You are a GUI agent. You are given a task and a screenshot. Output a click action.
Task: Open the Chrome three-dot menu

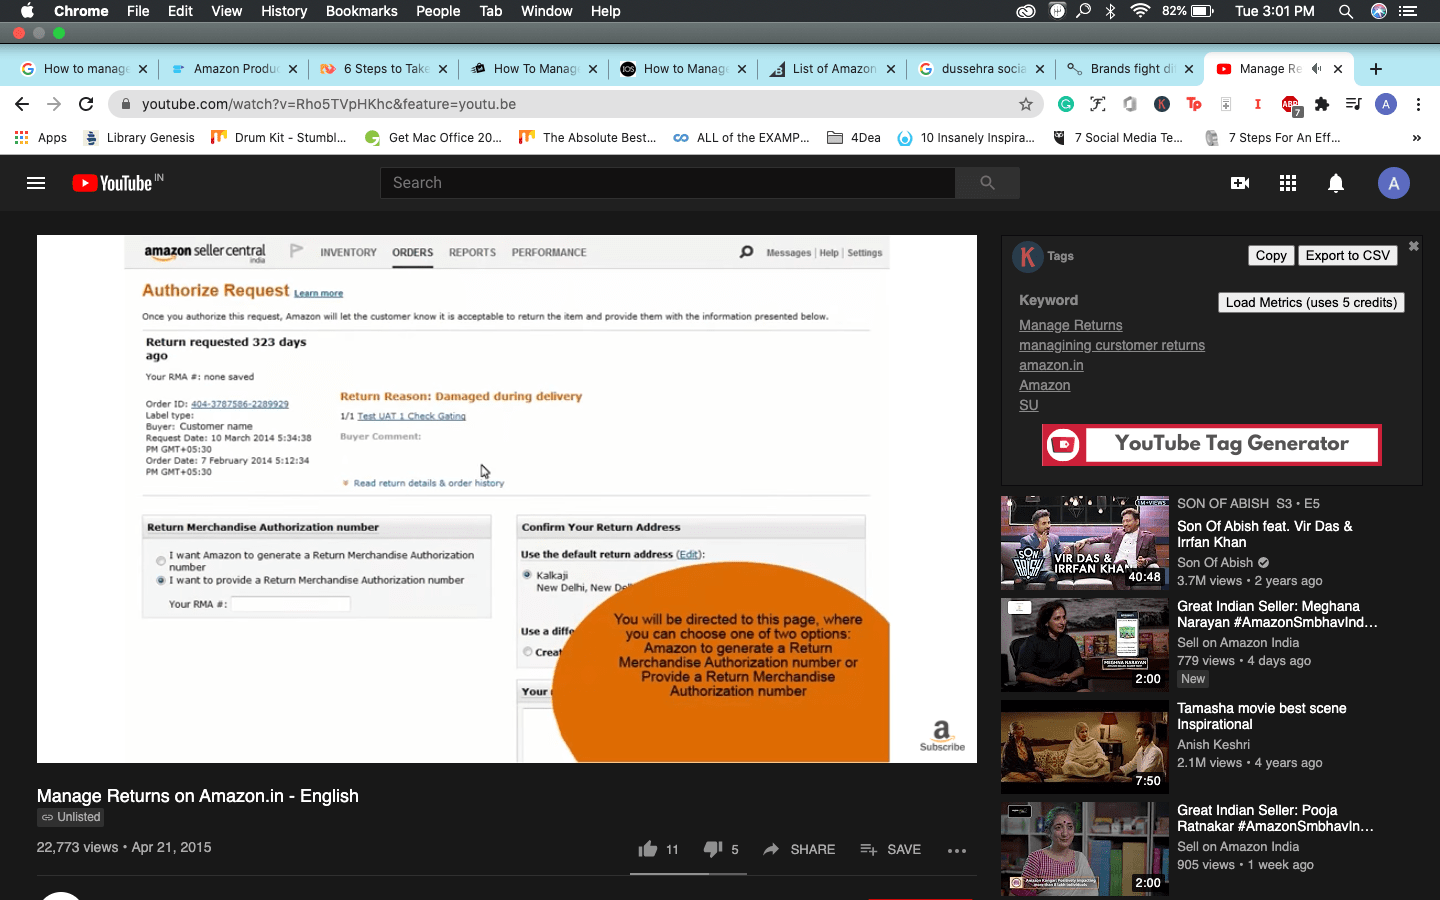coord(1419,104)
